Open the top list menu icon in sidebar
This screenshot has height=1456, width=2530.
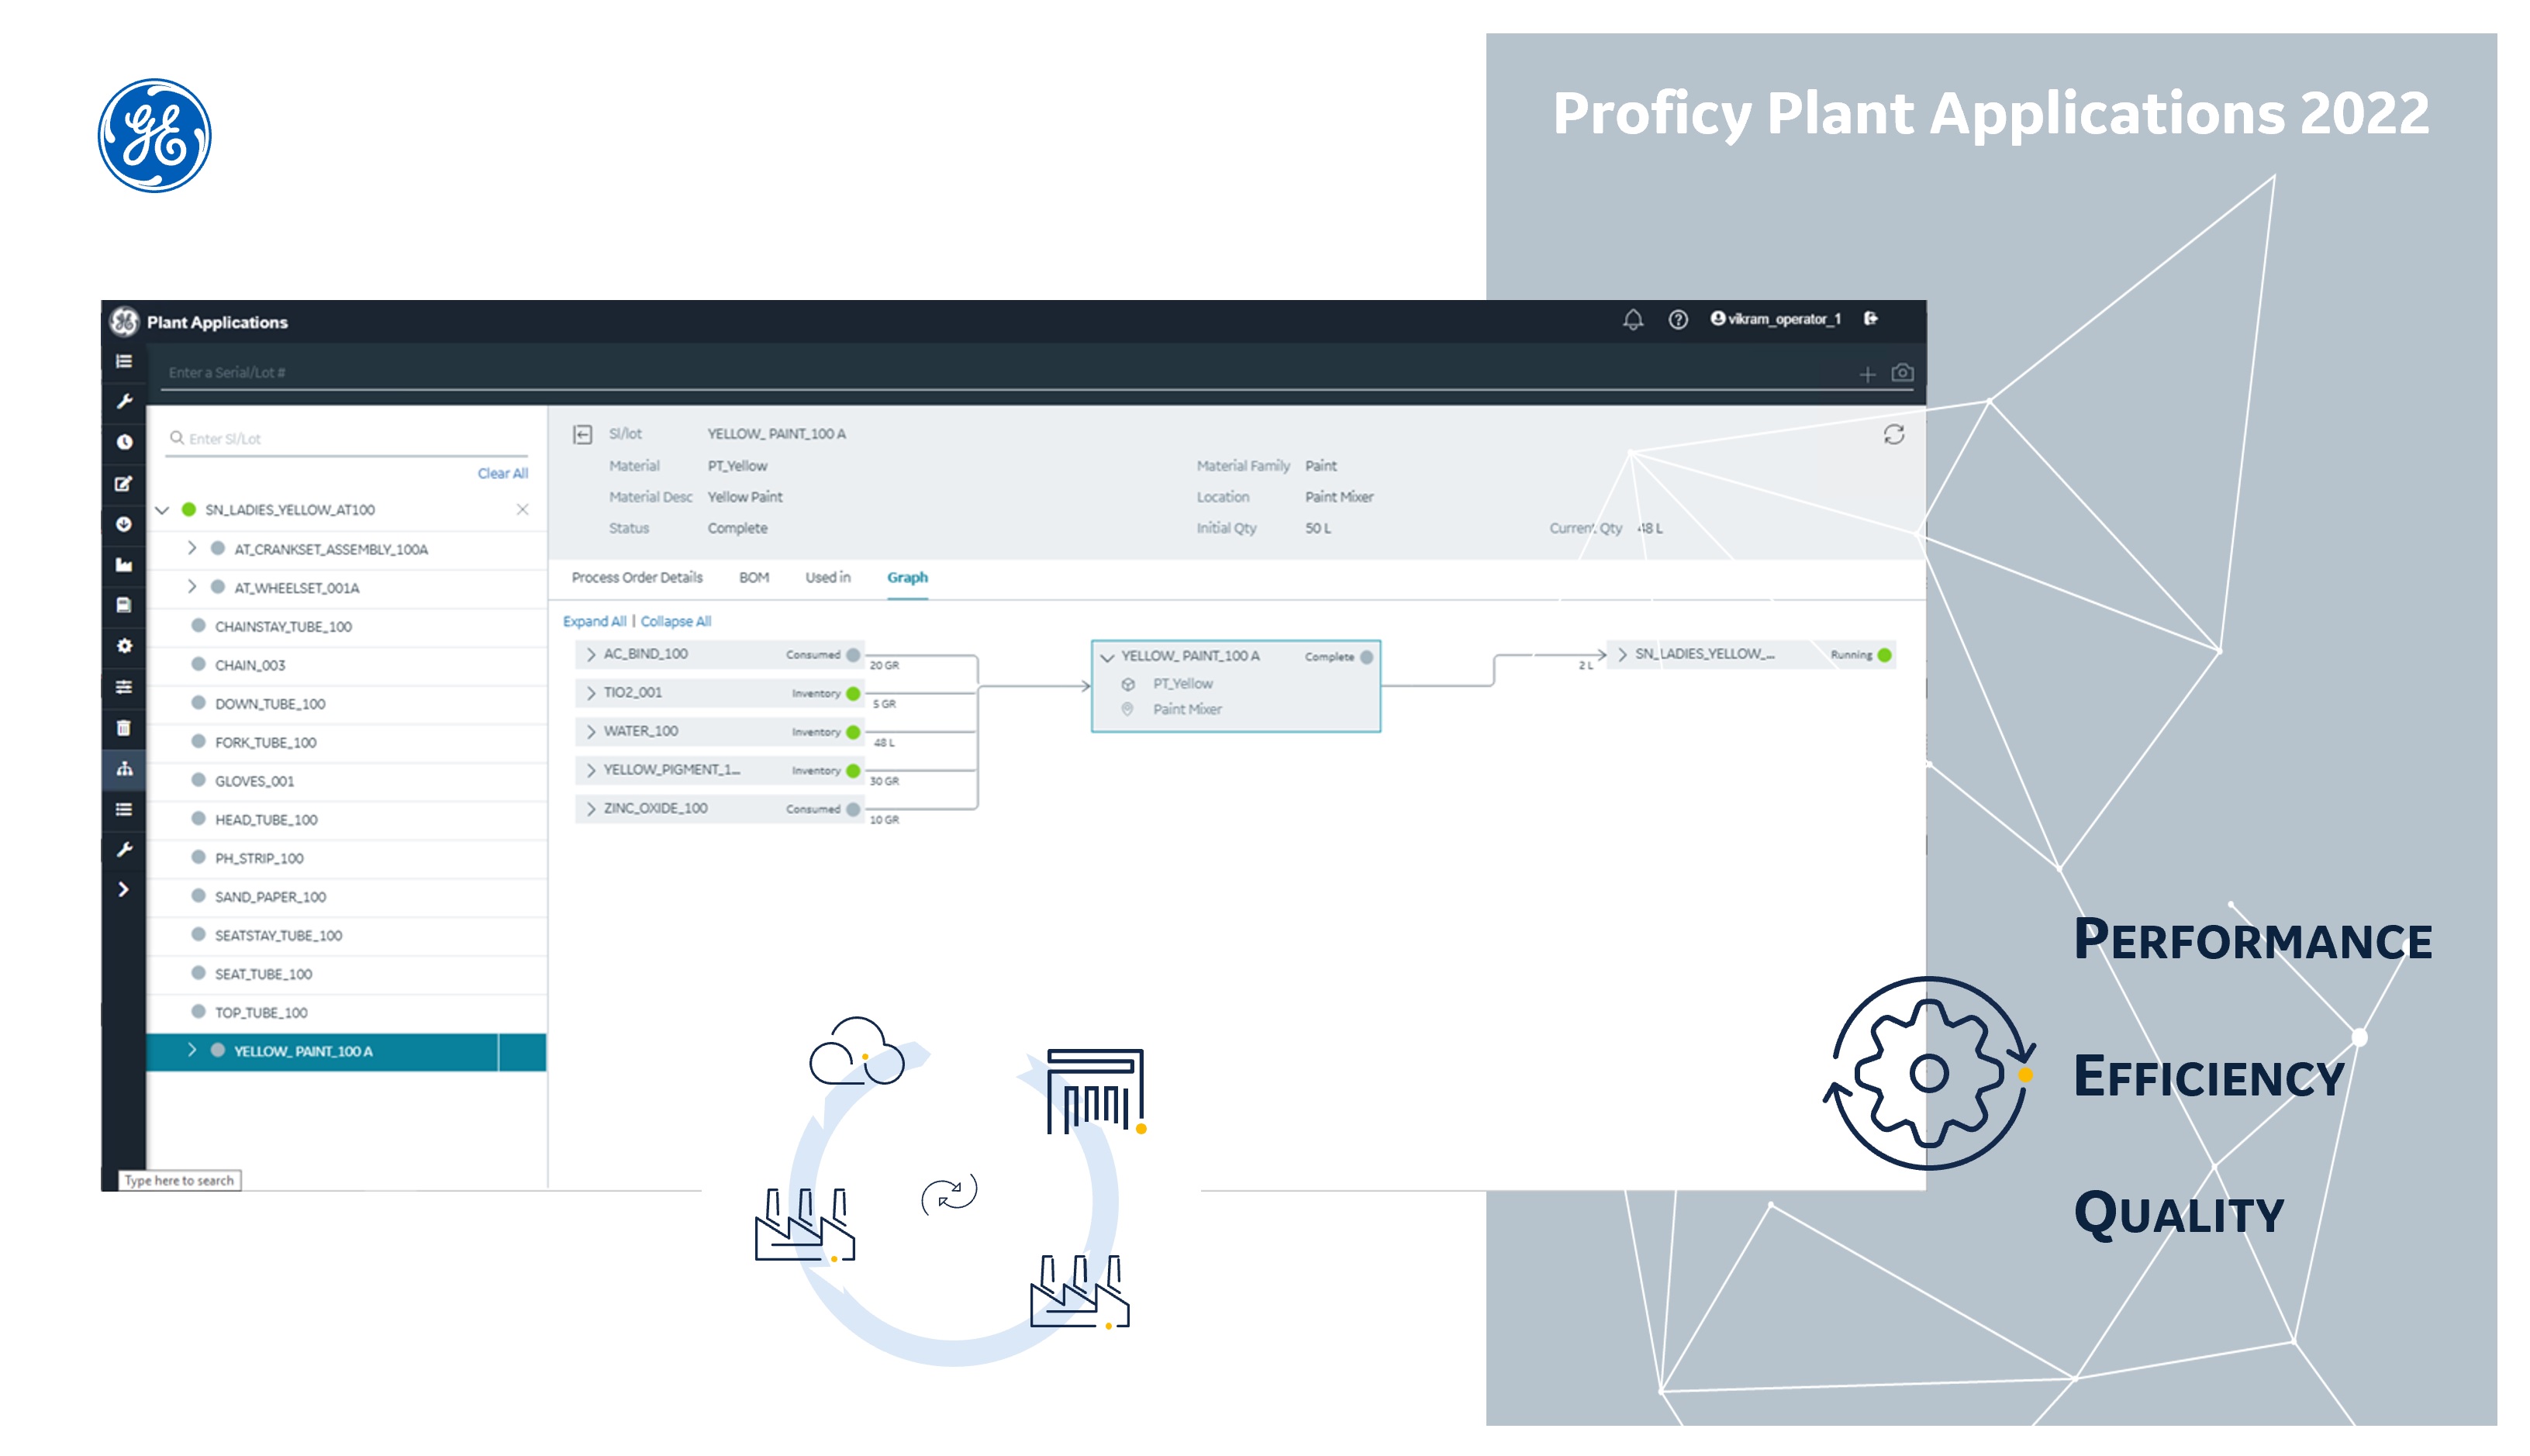[124, 361]
